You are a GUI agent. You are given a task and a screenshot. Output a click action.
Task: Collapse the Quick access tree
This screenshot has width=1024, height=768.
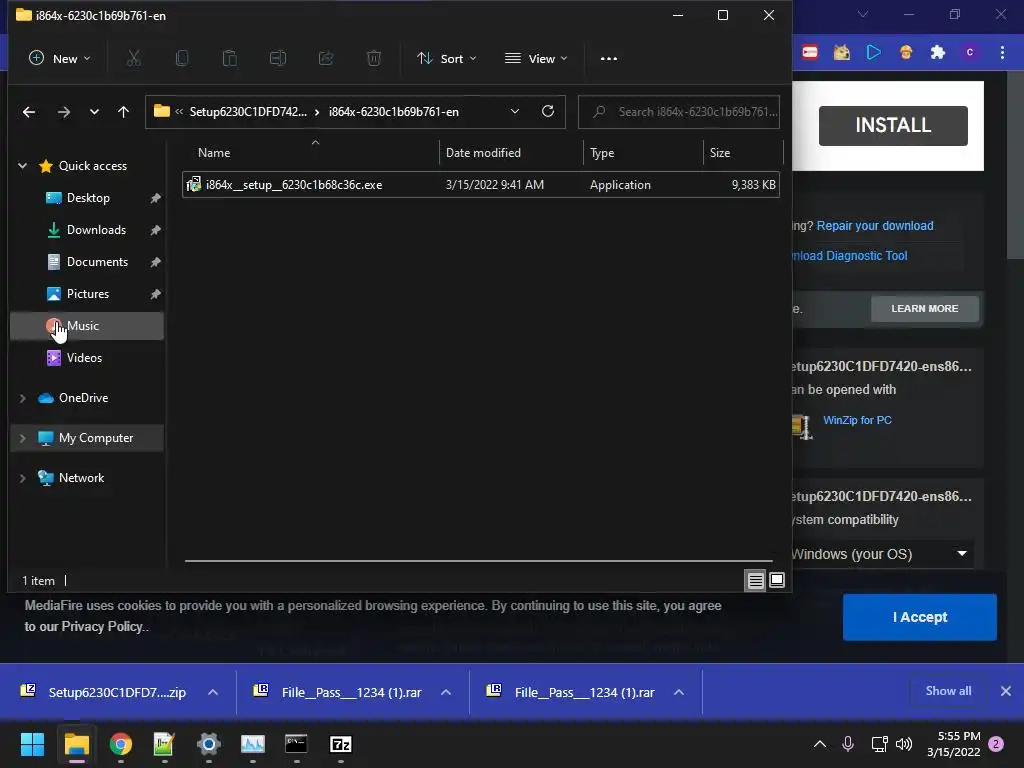point(22,166)
